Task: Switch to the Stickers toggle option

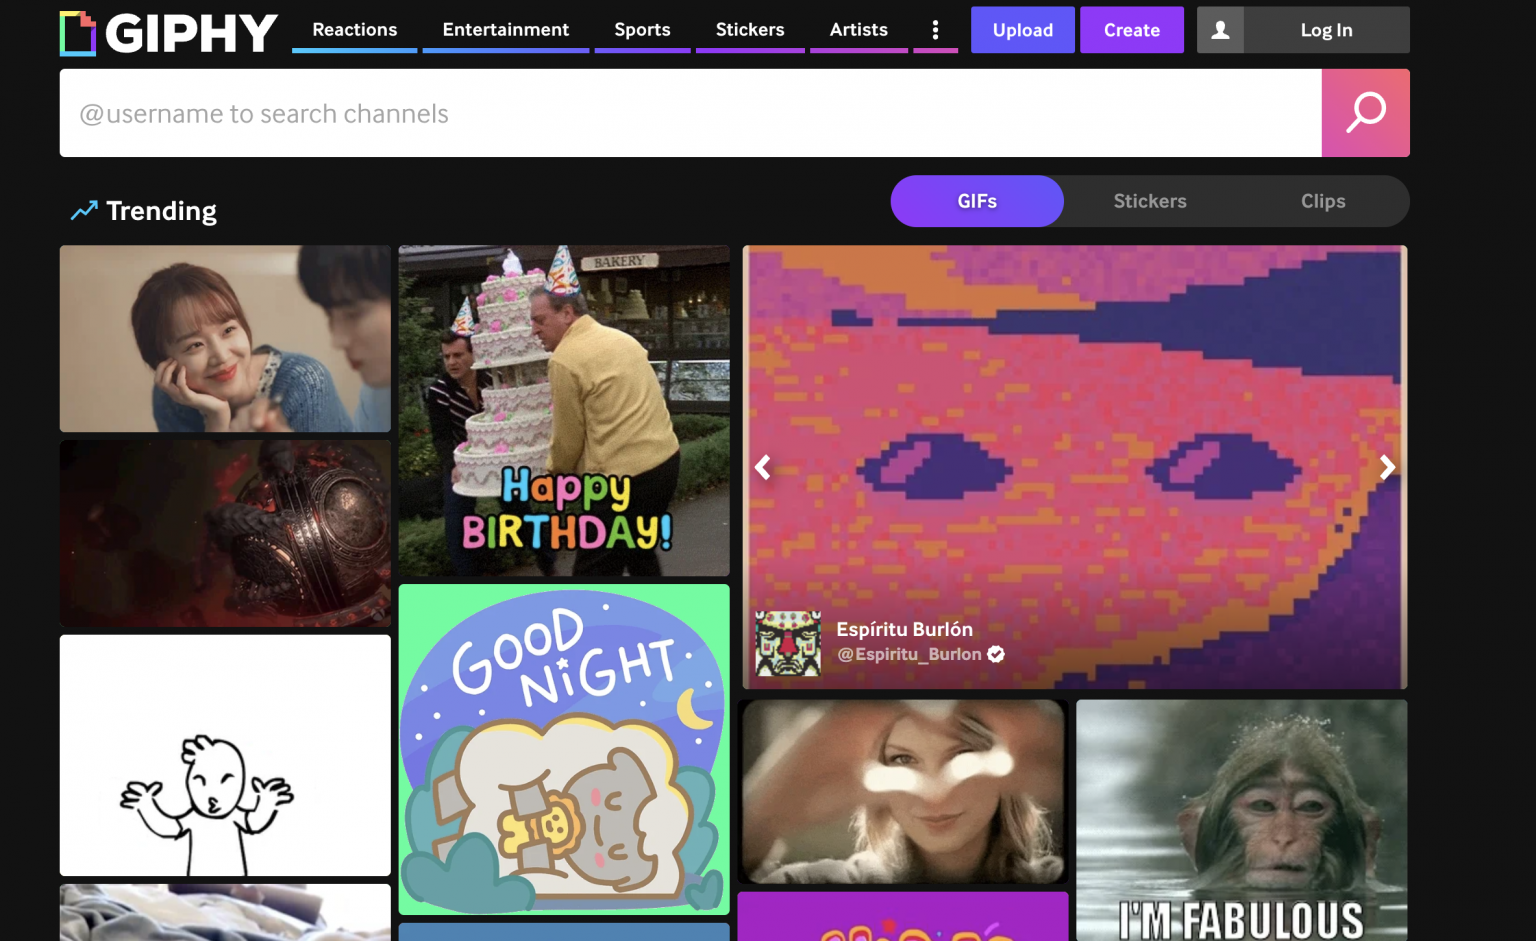Action: pos(1150,201)
